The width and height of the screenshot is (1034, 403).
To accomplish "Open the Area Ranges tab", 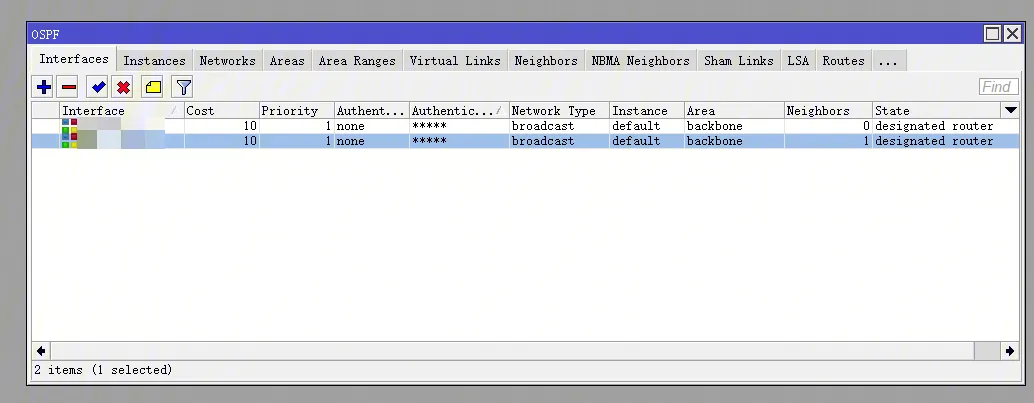I will tap(357, 61).
